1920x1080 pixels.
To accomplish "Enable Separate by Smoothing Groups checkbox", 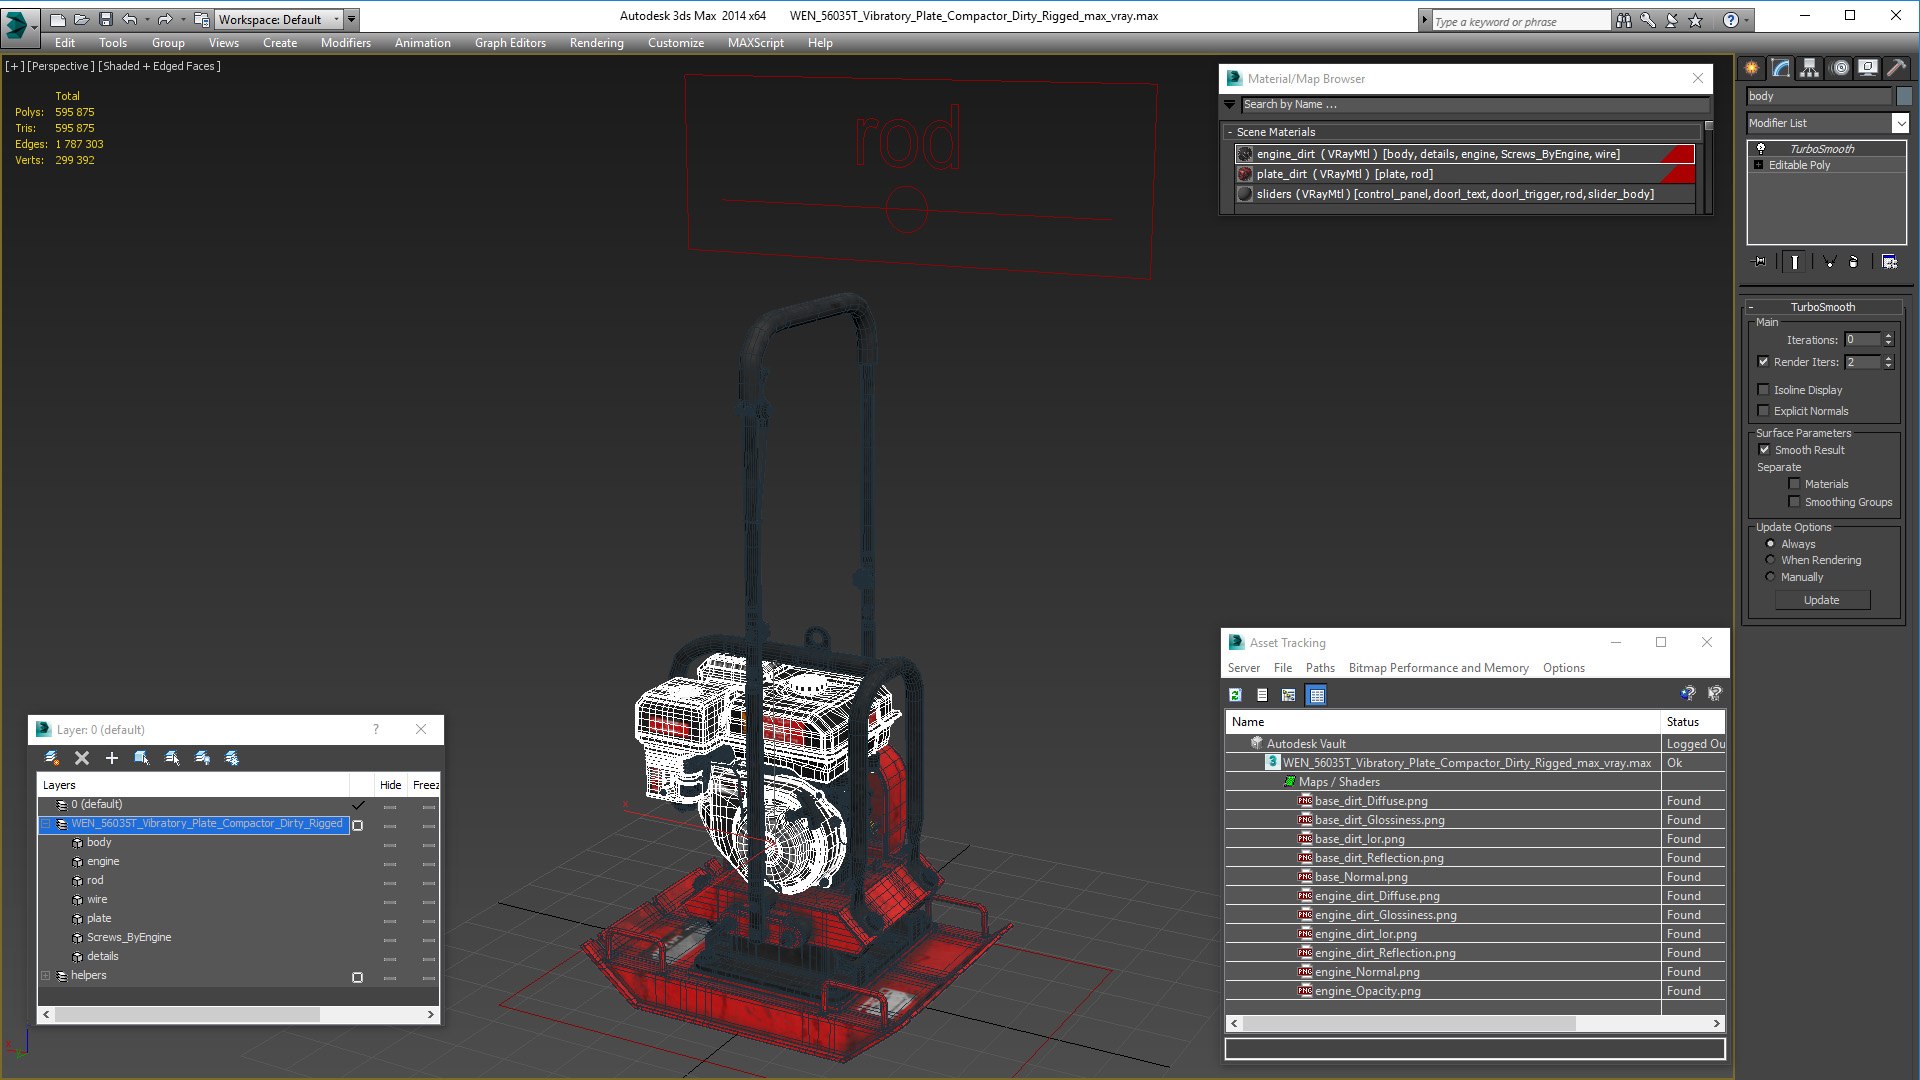I will pyautogui.click(x=1794, y=502).
